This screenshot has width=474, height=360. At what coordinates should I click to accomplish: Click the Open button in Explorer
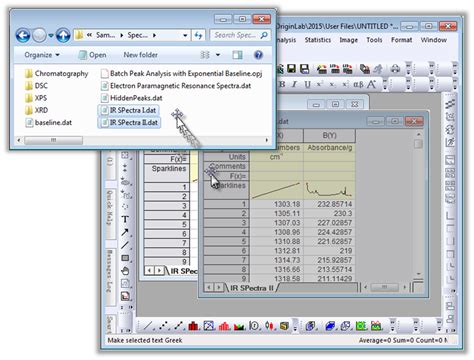point(92,55)
